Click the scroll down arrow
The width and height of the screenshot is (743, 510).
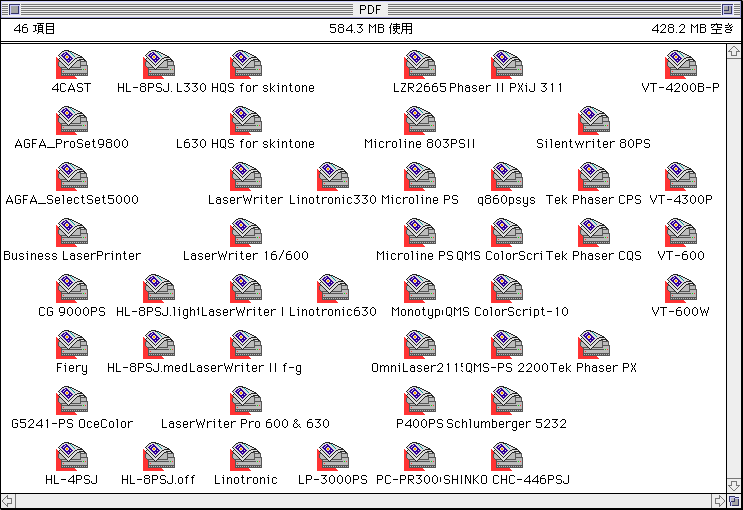[x=734, y=486]
